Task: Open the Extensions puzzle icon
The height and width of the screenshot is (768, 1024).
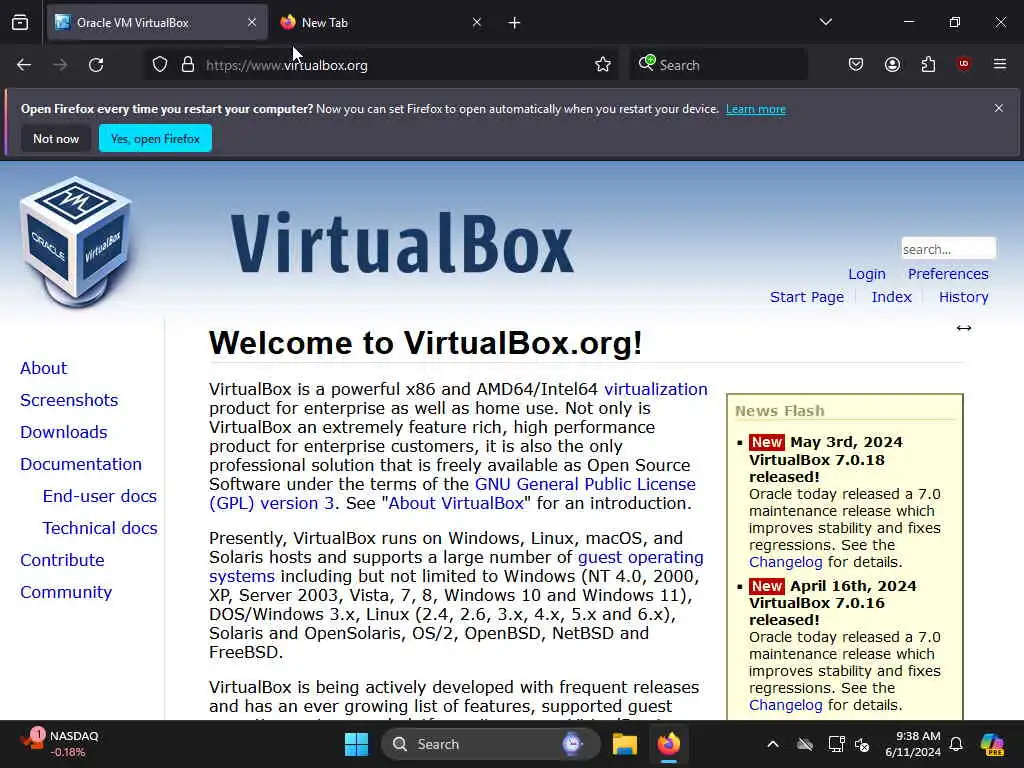Action: pos(928,65)
